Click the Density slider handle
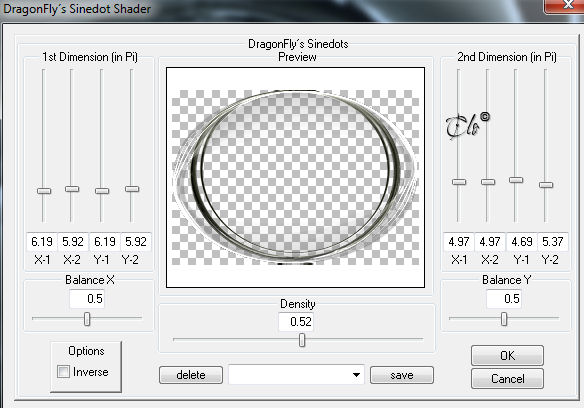Image resolution: width=584 pixels, height=408 pixels. [302, 340]
